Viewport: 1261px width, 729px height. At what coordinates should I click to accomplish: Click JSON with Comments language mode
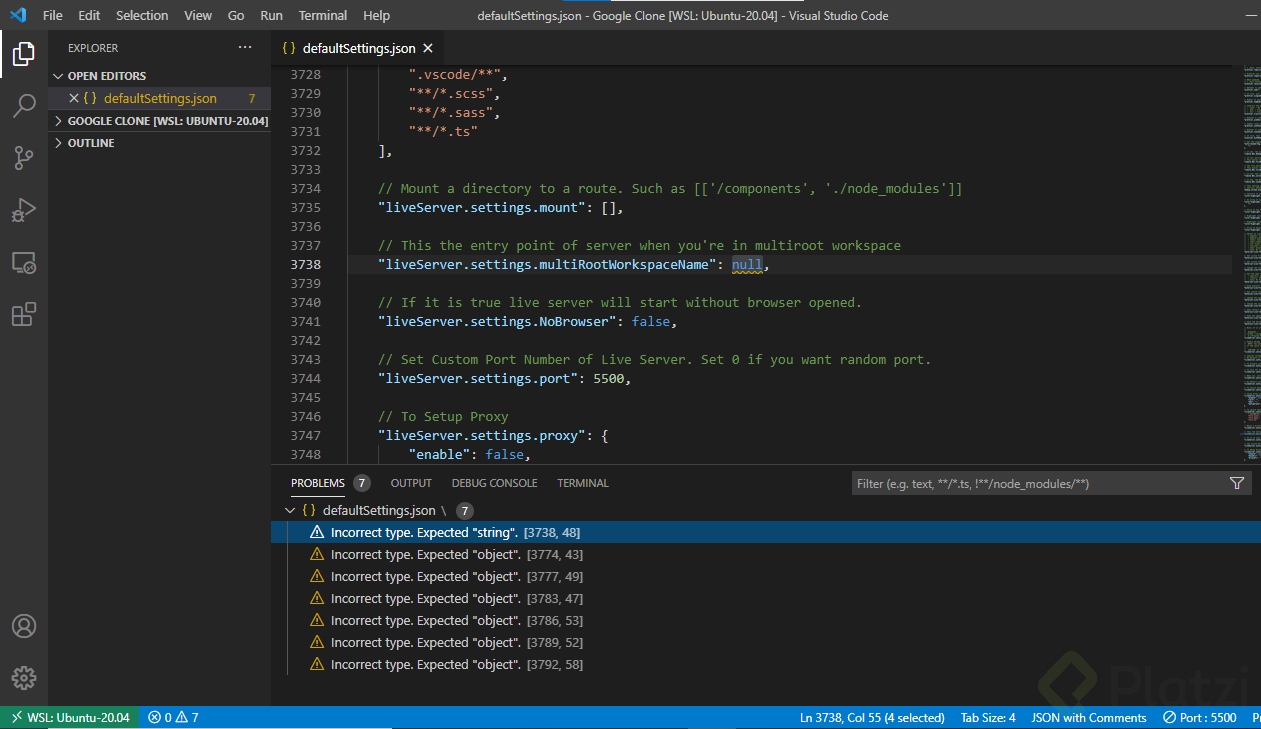click(1089, 717)
